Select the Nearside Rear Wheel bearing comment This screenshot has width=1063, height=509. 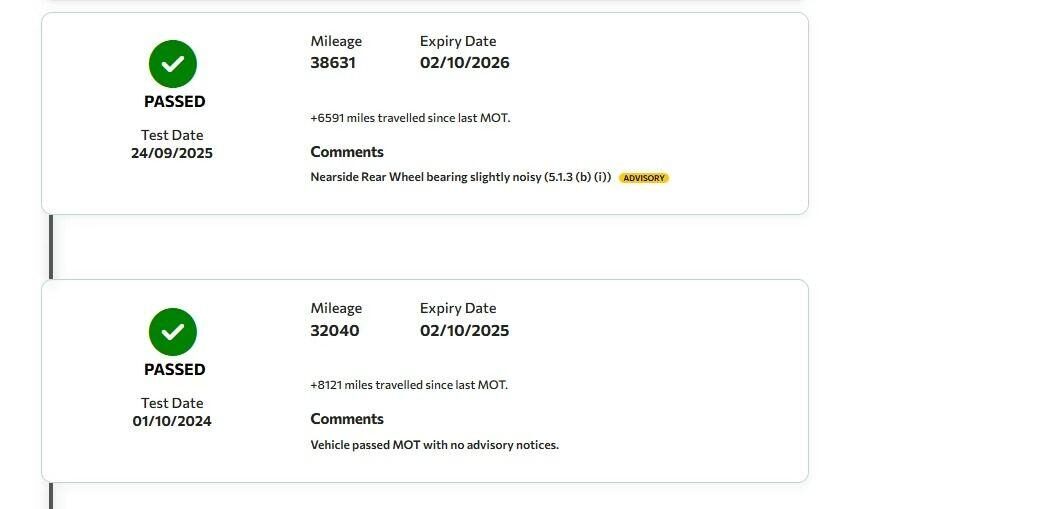[x=461, y=177]
